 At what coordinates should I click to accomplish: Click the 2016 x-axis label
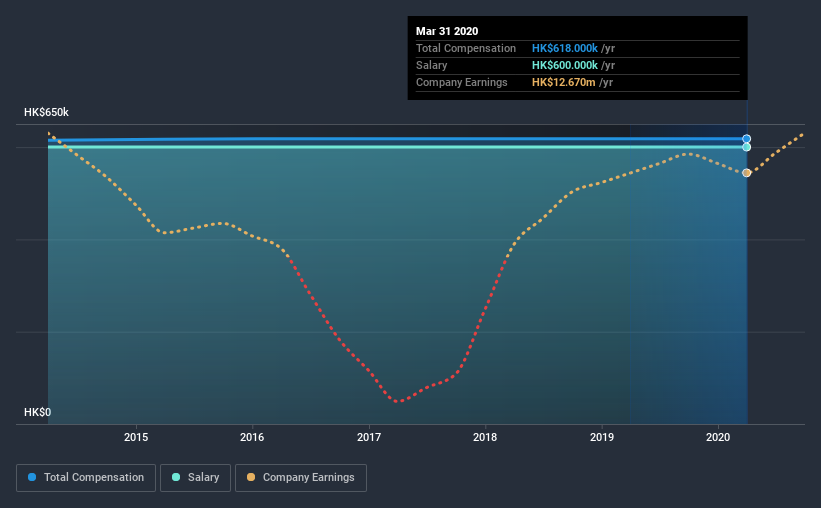pyautogui.click(x=252, y=437)
